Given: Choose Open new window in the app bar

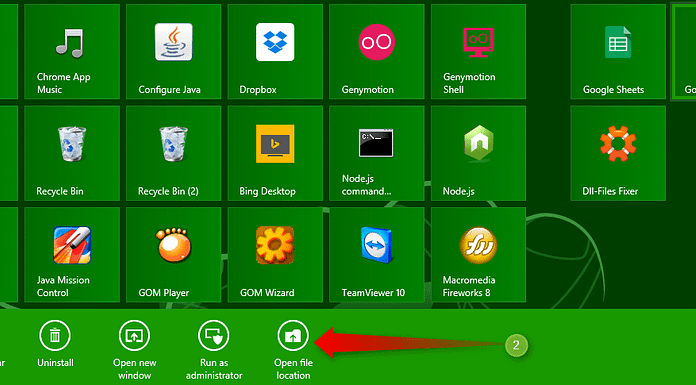Looking at the screenshot, I should click(x=134, y=350).
